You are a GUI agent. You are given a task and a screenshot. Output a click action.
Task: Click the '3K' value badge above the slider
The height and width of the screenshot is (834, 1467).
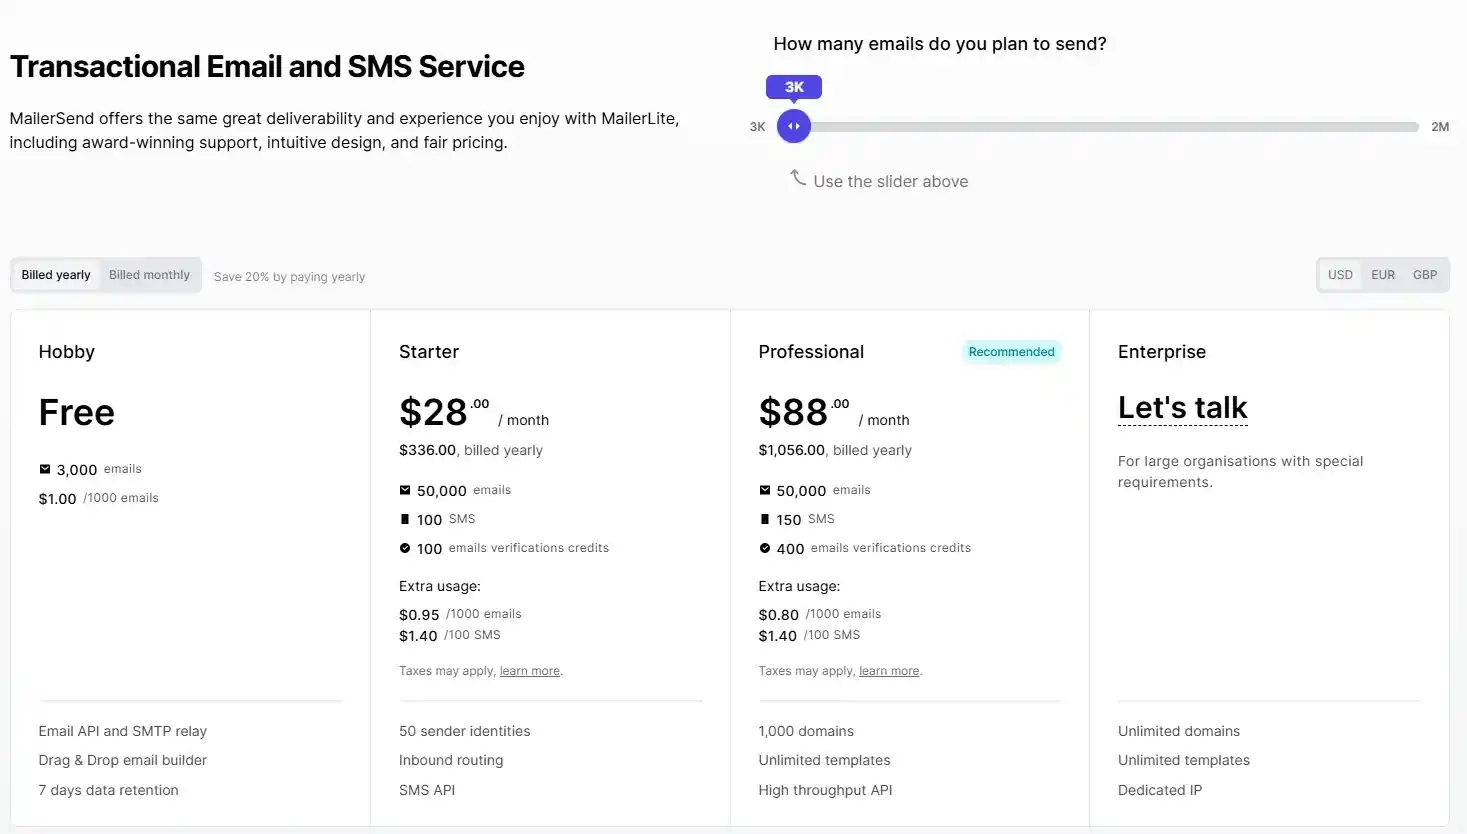pos(793,87)
